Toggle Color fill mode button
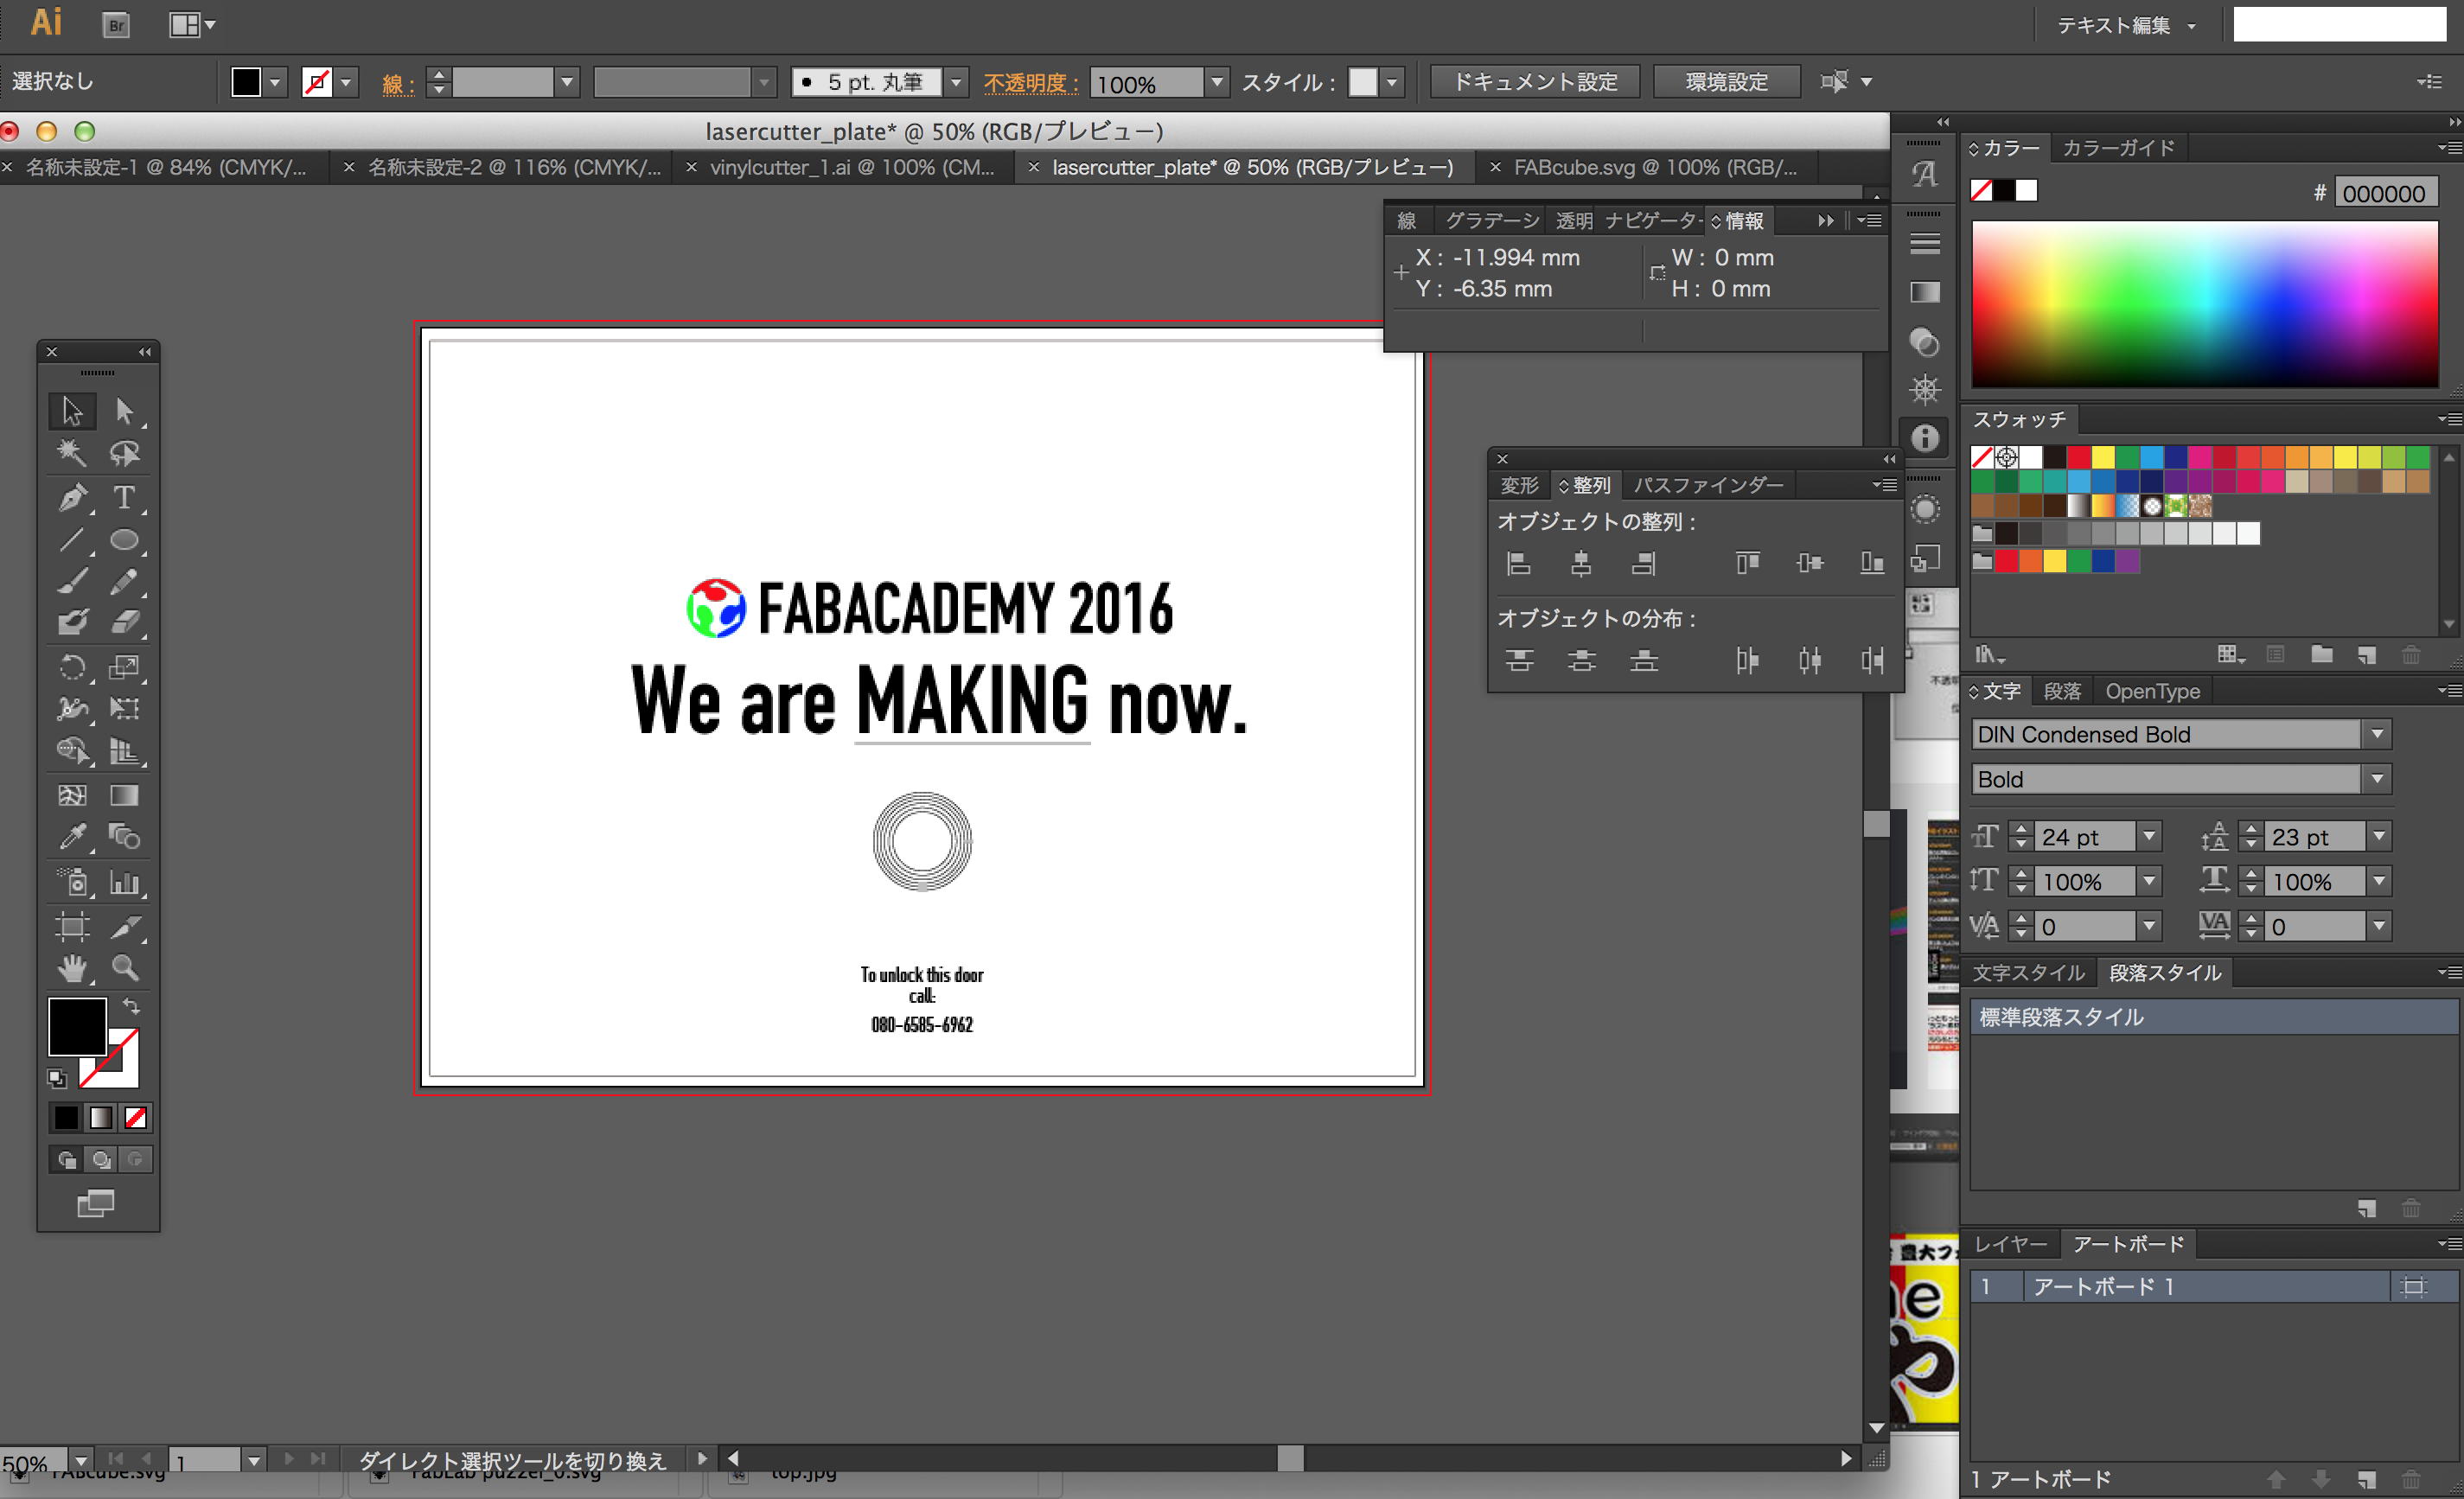 (66, 1118)
